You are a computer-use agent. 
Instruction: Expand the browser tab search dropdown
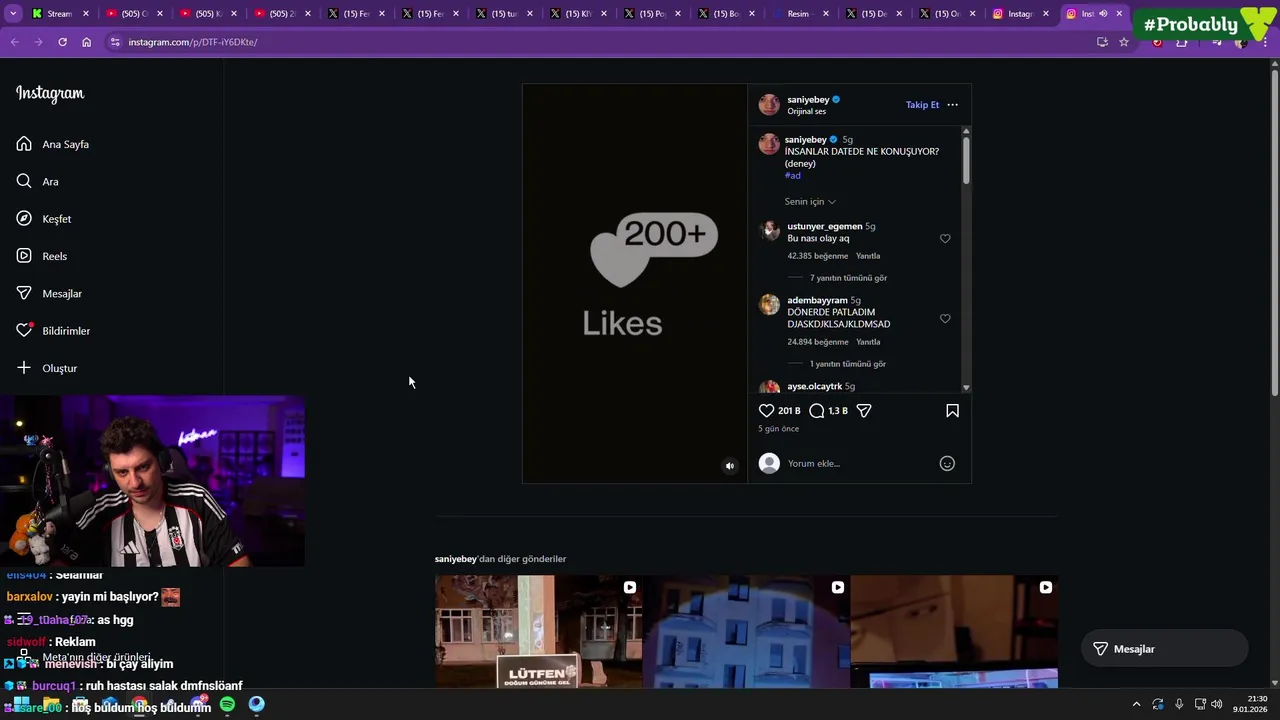pos(13,14)
